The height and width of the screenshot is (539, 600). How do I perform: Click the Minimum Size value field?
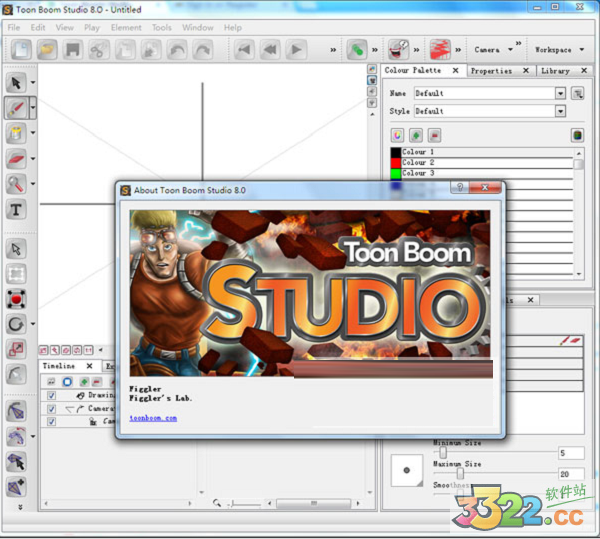coord(571,453)
